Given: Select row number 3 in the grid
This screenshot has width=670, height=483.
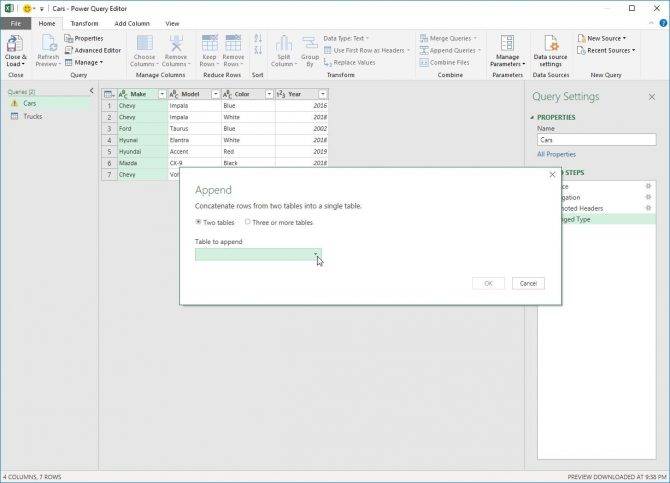Looking at the screenshot, I should [x=109, y=129].
